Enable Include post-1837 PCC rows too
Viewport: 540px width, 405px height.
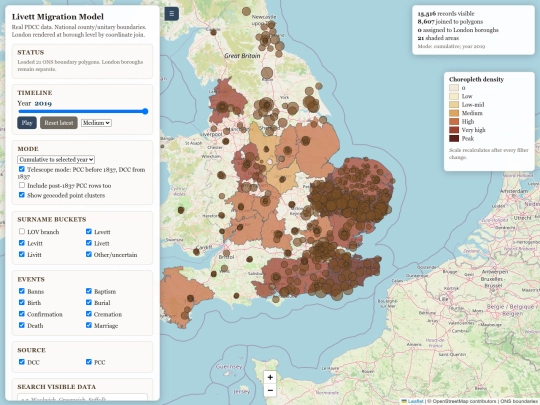point(22,185)
